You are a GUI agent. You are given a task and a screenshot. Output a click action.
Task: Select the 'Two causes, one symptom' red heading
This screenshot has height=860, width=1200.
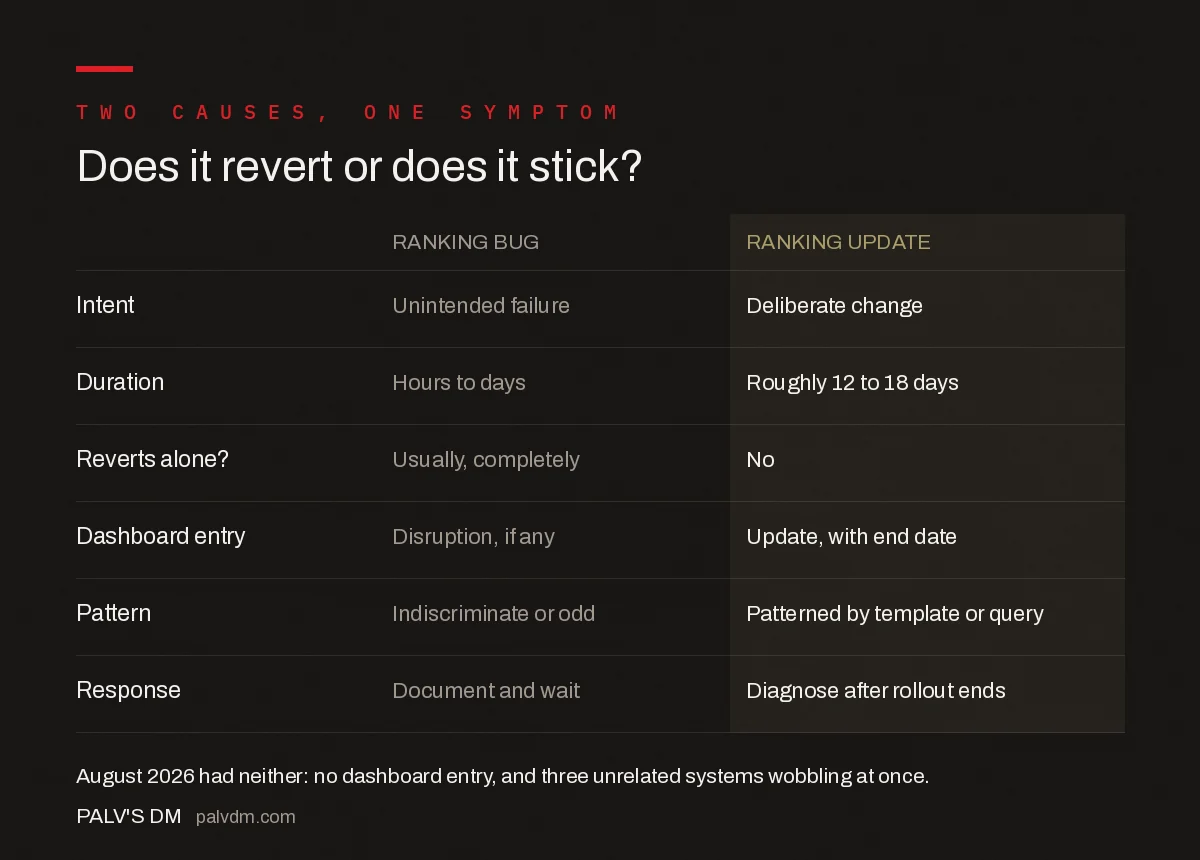click(x=348, y=112)
